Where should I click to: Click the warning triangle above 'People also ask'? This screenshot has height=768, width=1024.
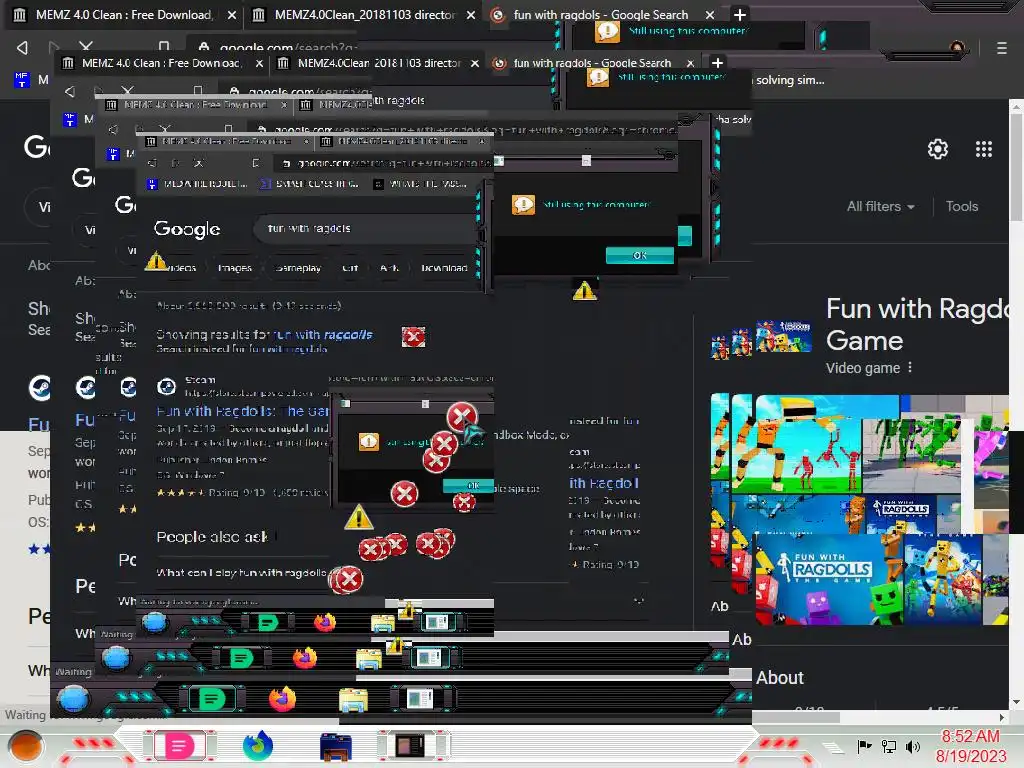point(359,517)
